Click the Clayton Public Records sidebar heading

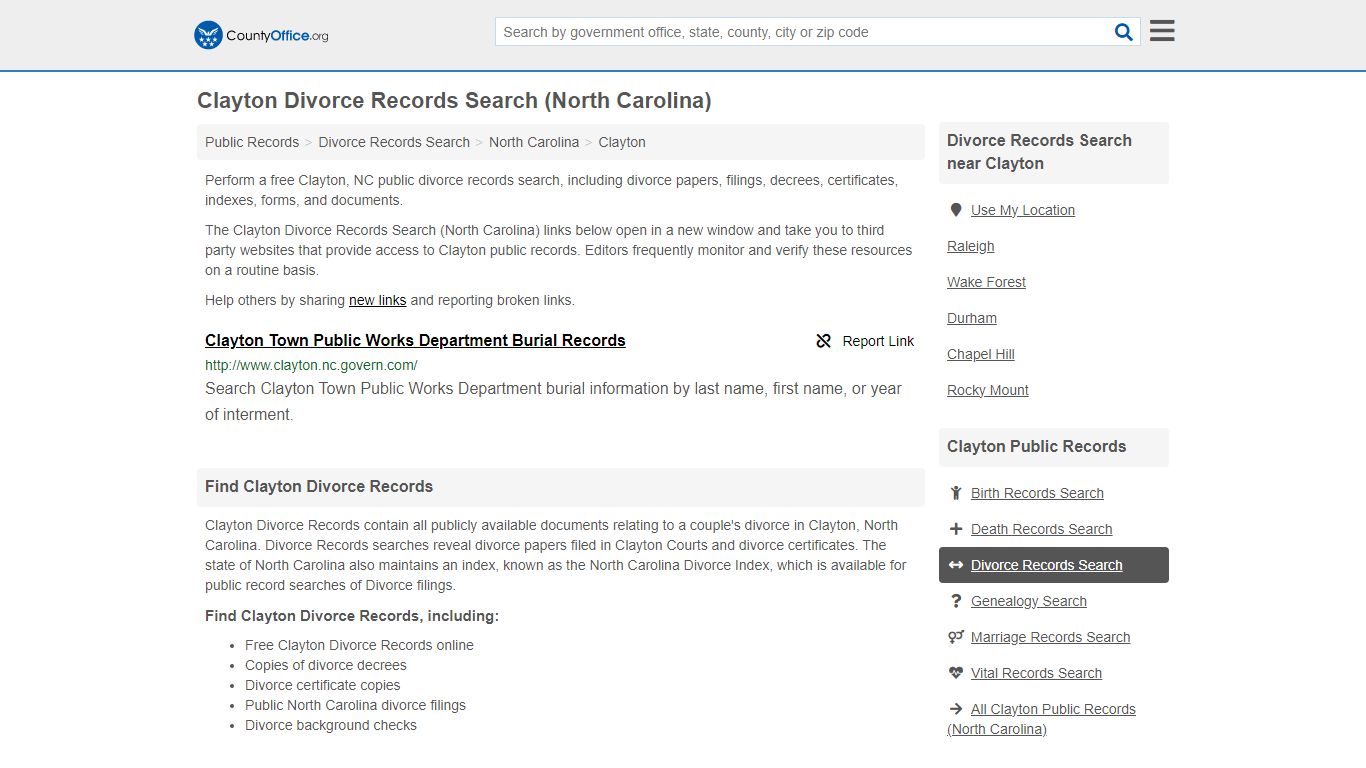pyautogui.click(x=1036, y=446)
